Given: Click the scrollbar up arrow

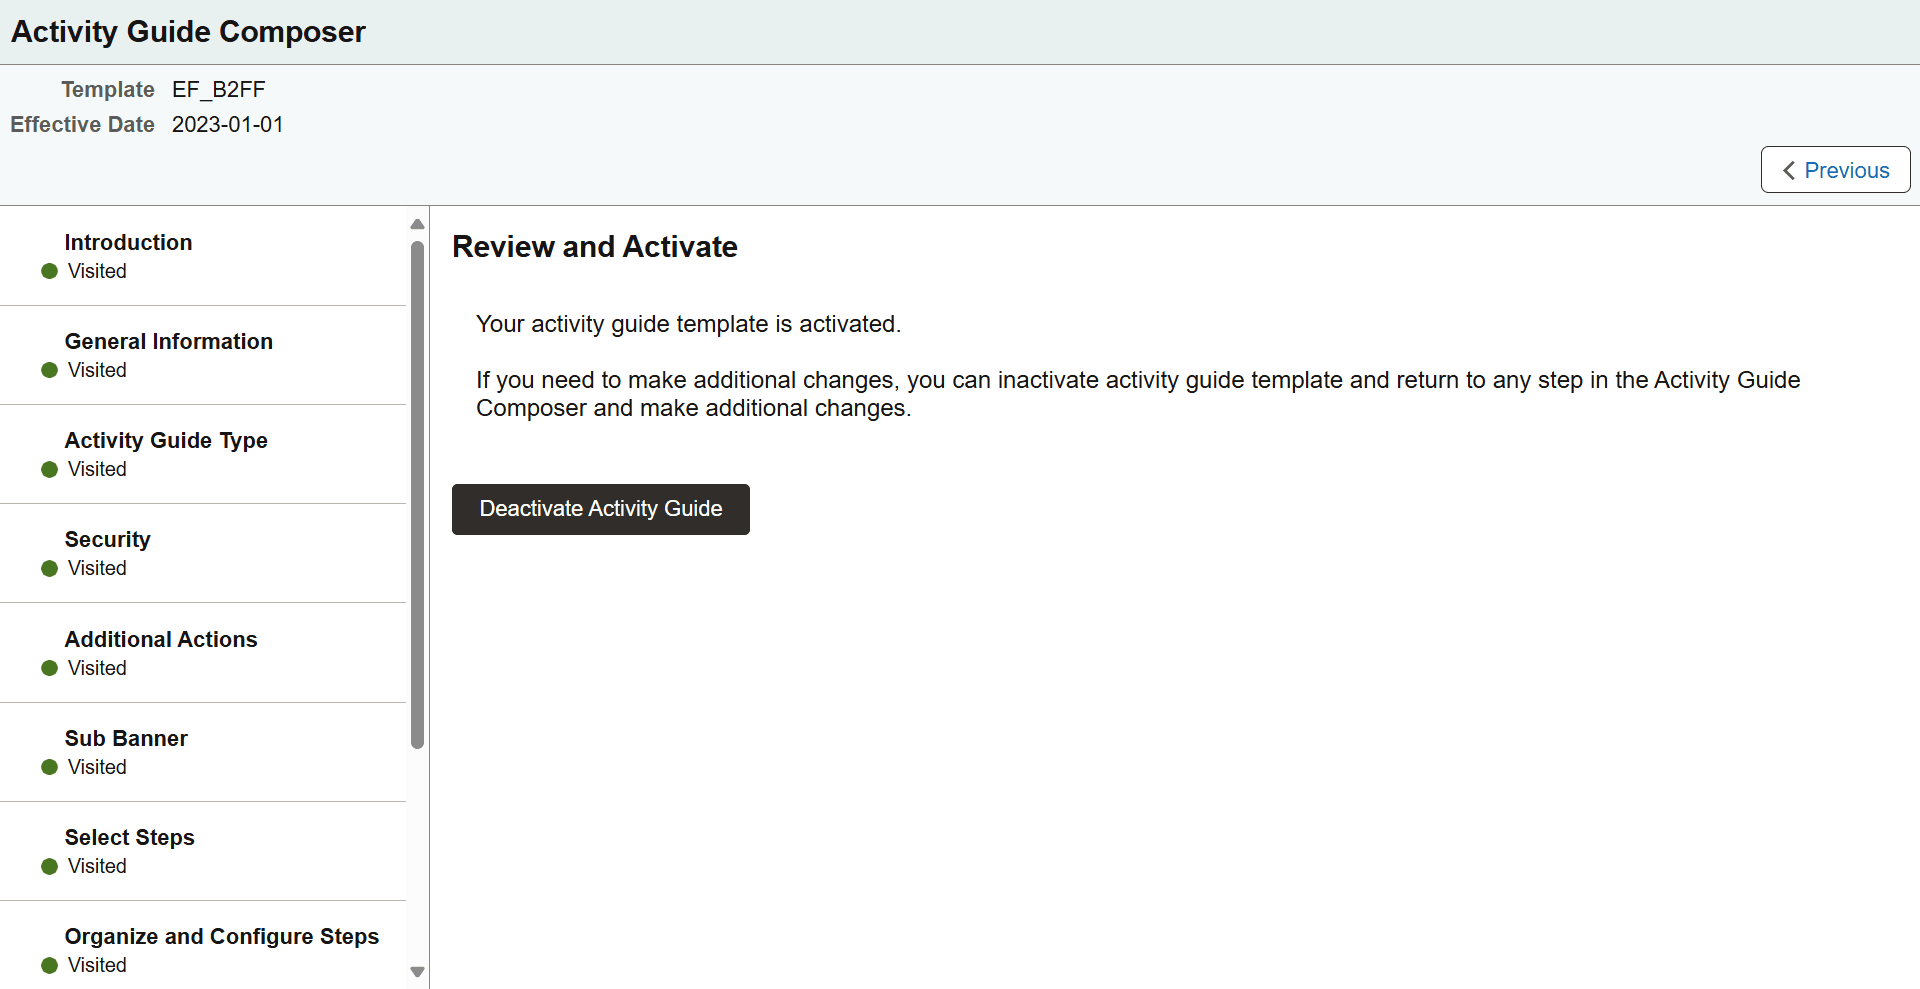Looking at the screenshot, I should [417, 224].
